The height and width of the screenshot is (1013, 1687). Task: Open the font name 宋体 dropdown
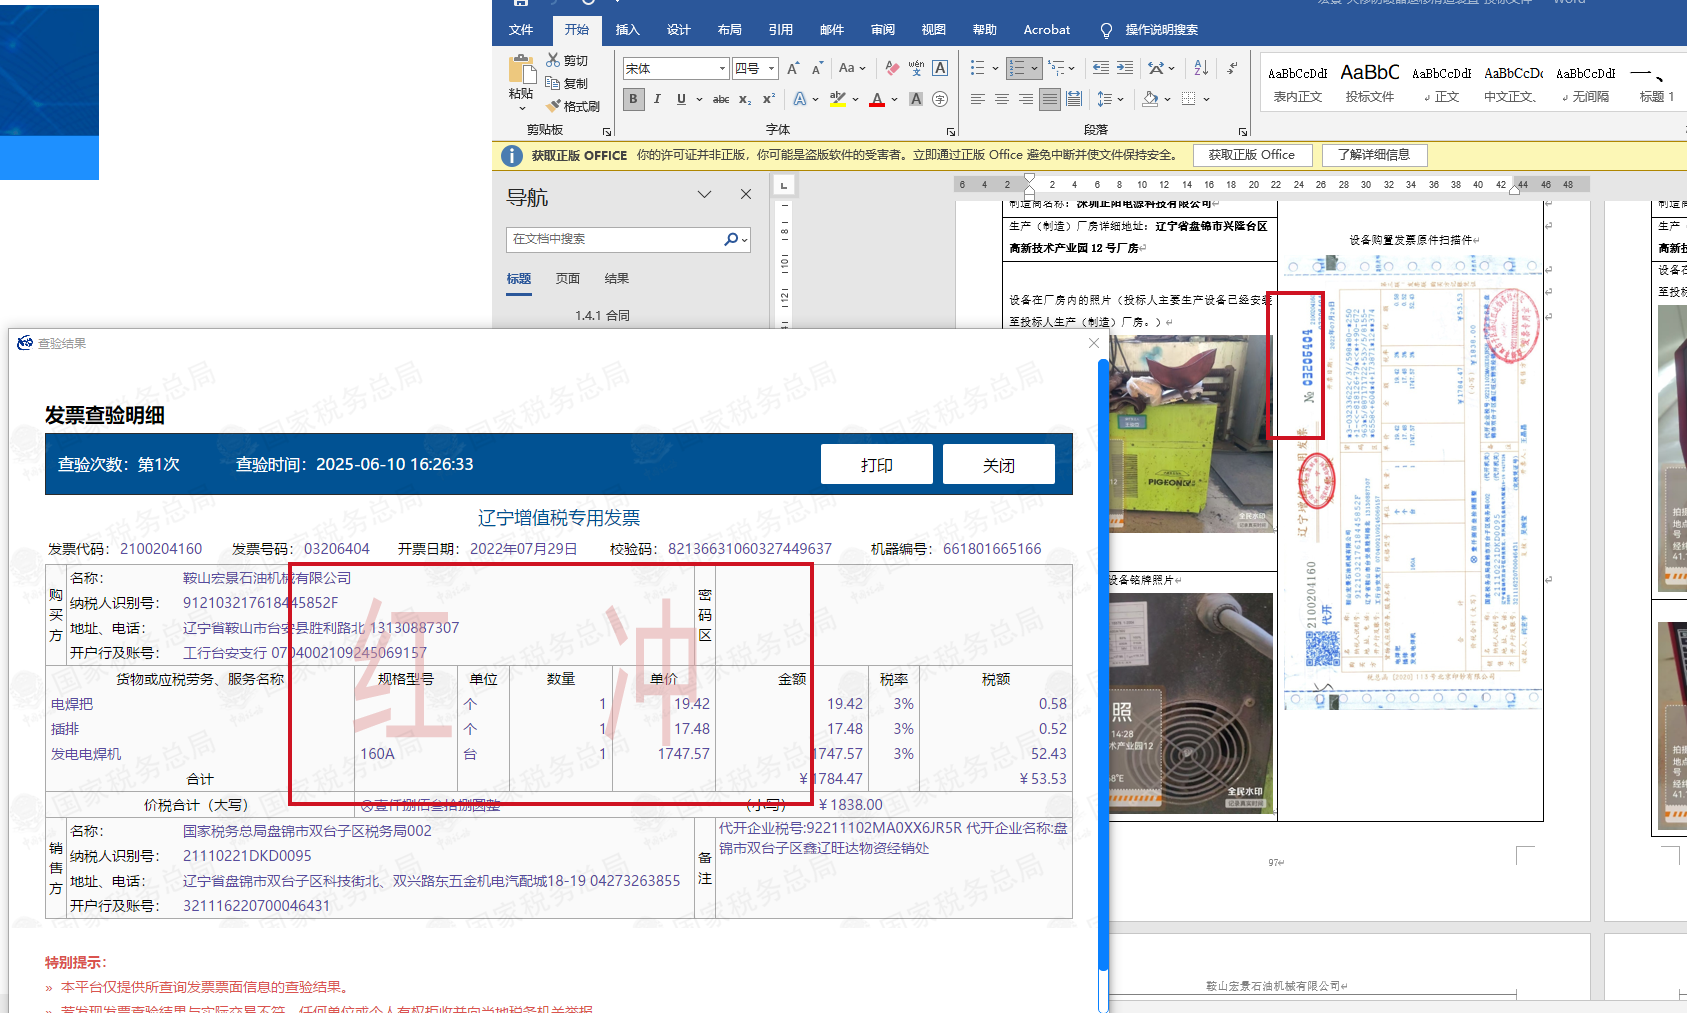click(722, 68)
